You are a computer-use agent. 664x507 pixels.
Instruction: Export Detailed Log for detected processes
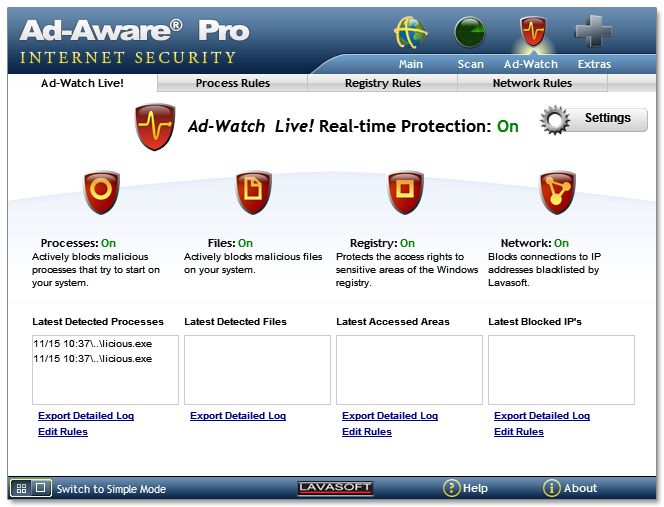[x=86, y=416]
